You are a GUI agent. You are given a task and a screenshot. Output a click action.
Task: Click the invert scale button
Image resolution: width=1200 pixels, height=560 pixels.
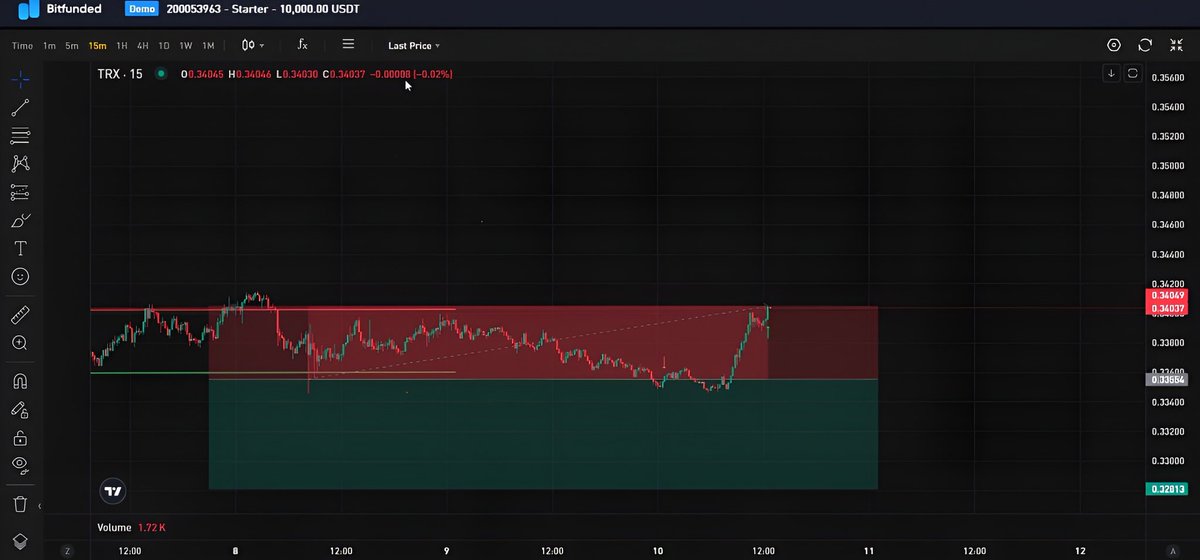pos(1133,74)
